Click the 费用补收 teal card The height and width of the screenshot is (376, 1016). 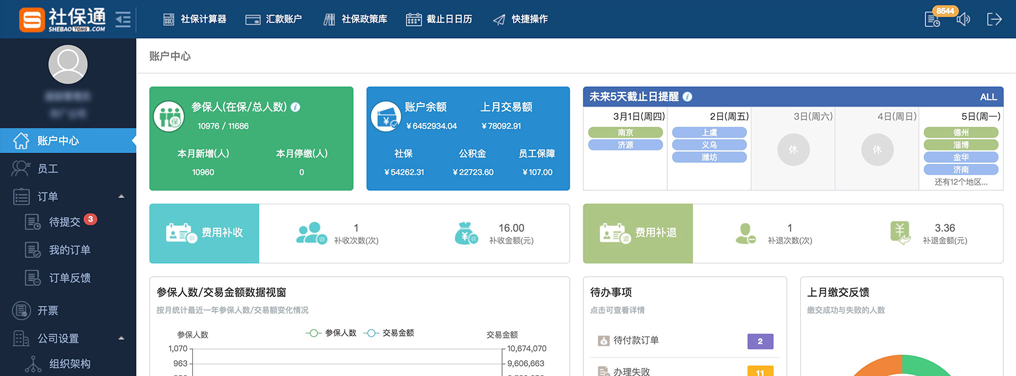point(204,233)
